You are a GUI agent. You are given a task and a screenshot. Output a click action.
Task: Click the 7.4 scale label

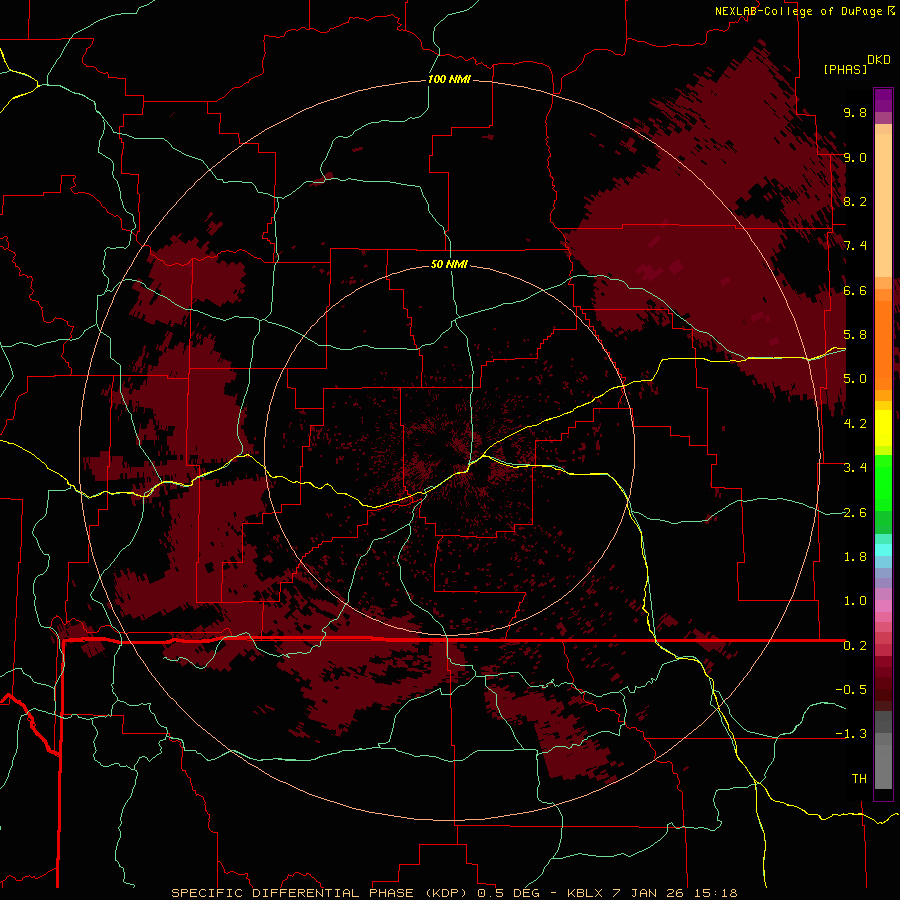pyautogui.click(x=855, y=246)
